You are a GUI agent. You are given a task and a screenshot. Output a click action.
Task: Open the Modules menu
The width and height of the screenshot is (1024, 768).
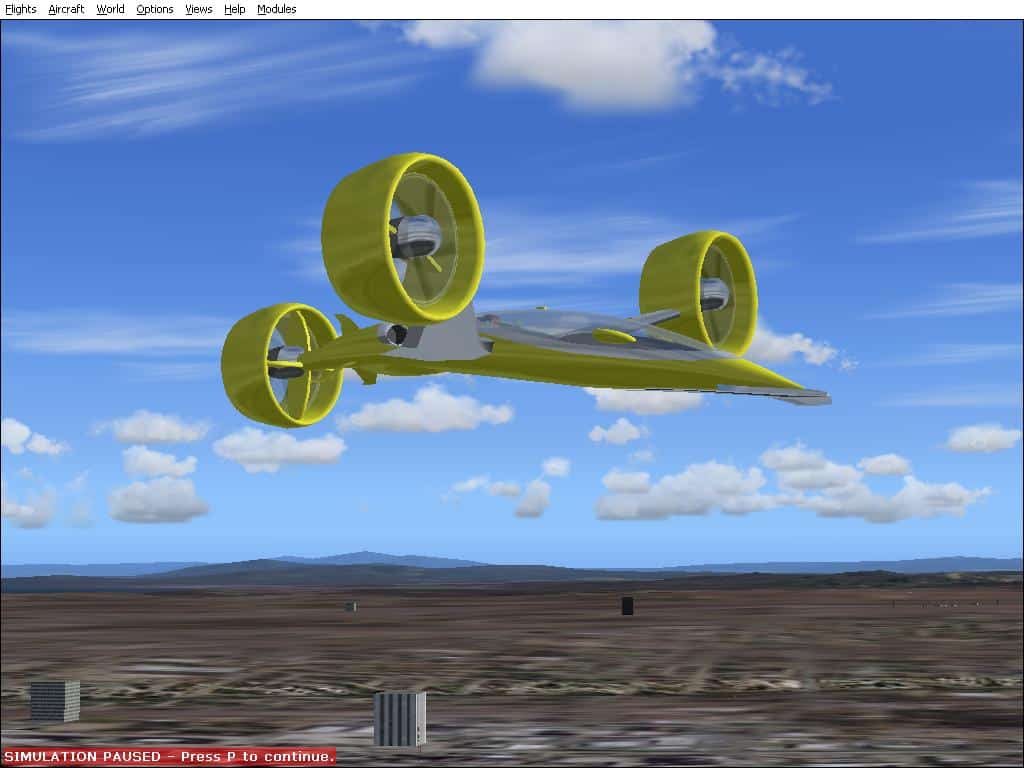coord(276,9)
